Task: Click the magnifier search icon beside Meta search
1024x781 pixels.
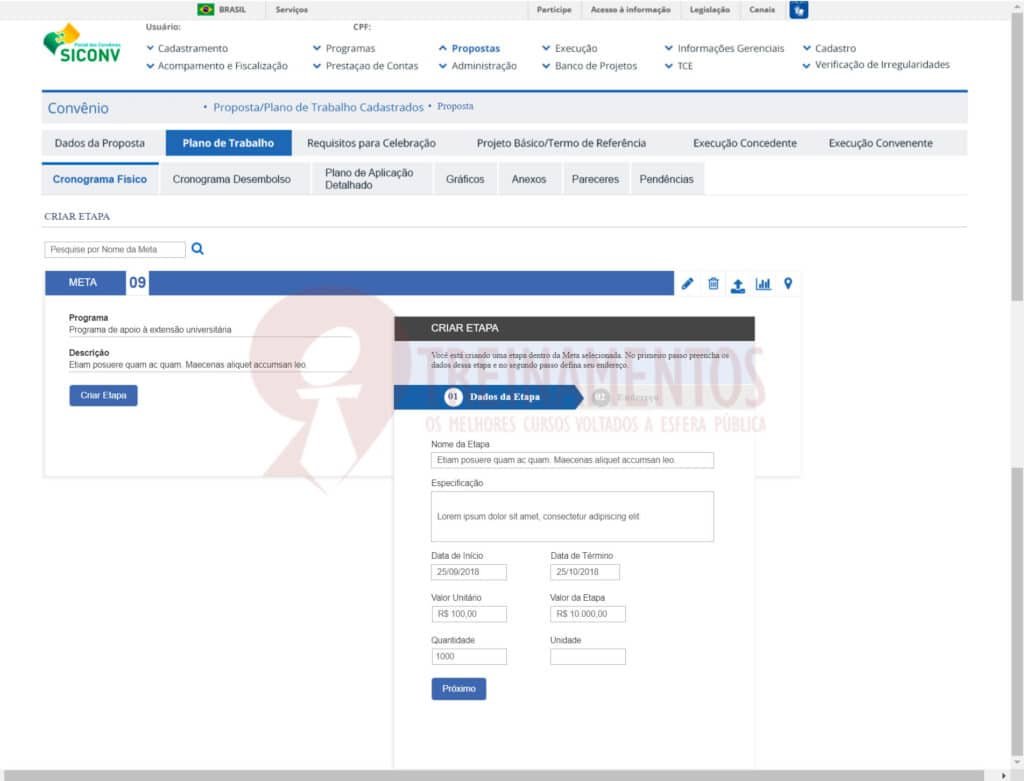Action: (197, 249)
